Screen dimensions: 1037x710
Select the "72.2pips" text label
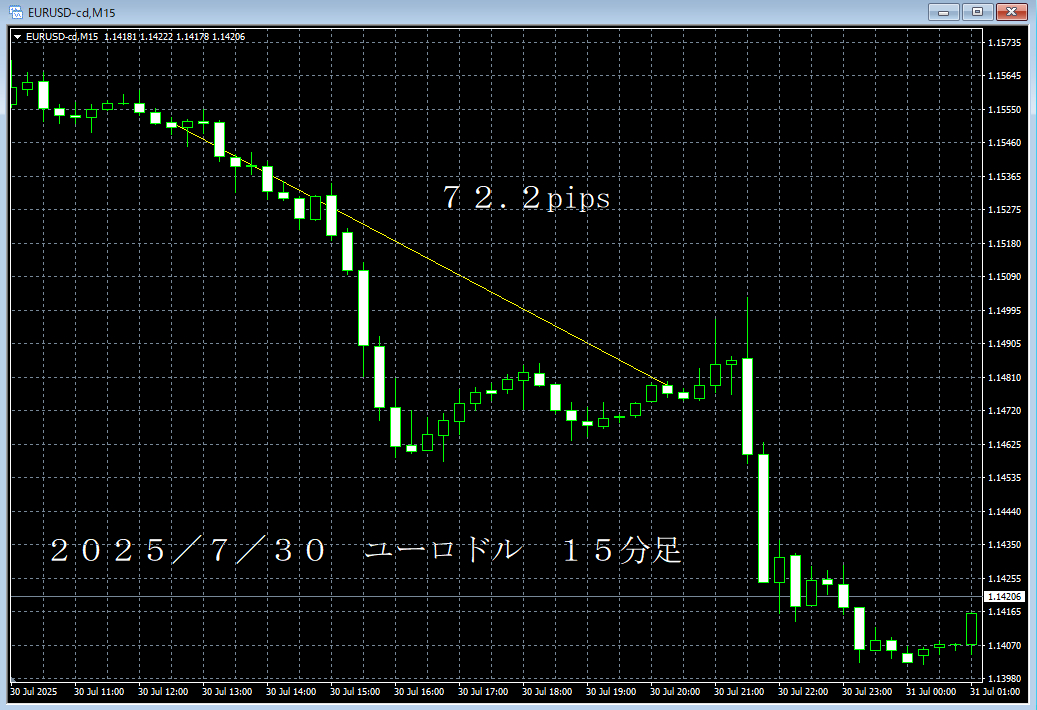526,199
